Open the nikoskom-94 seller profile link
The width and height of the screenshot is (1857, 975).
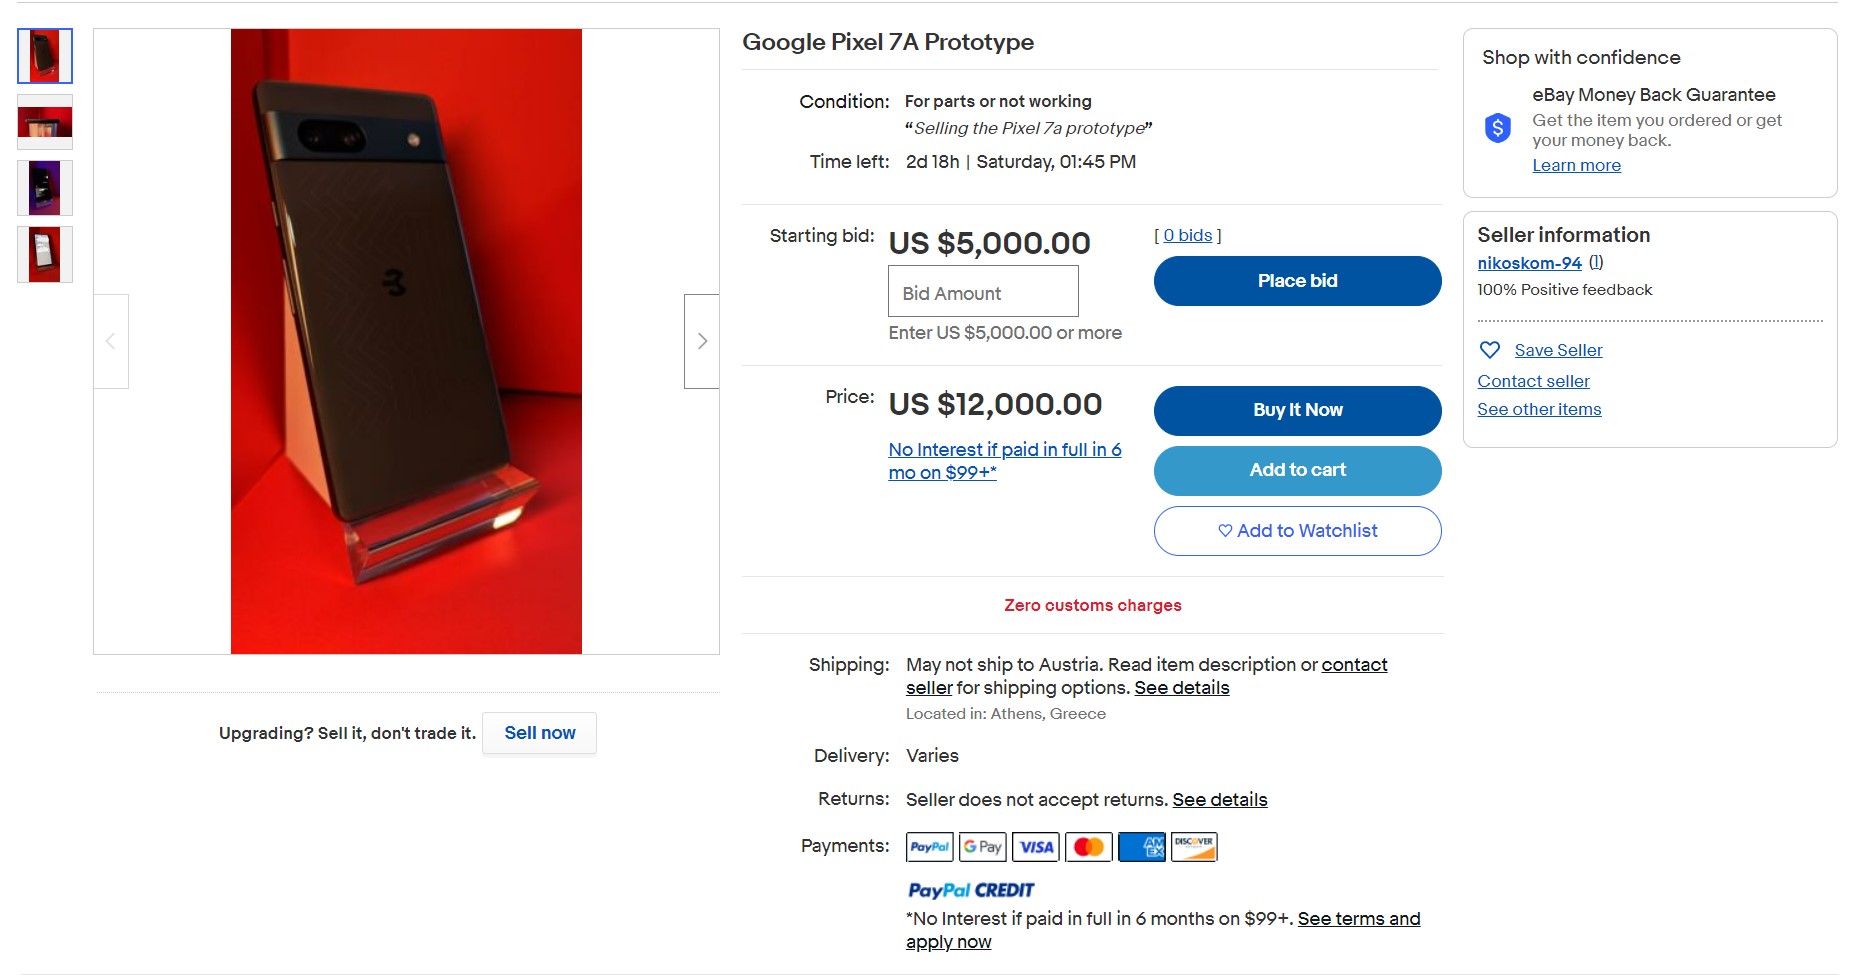(x=1529, y=263)
